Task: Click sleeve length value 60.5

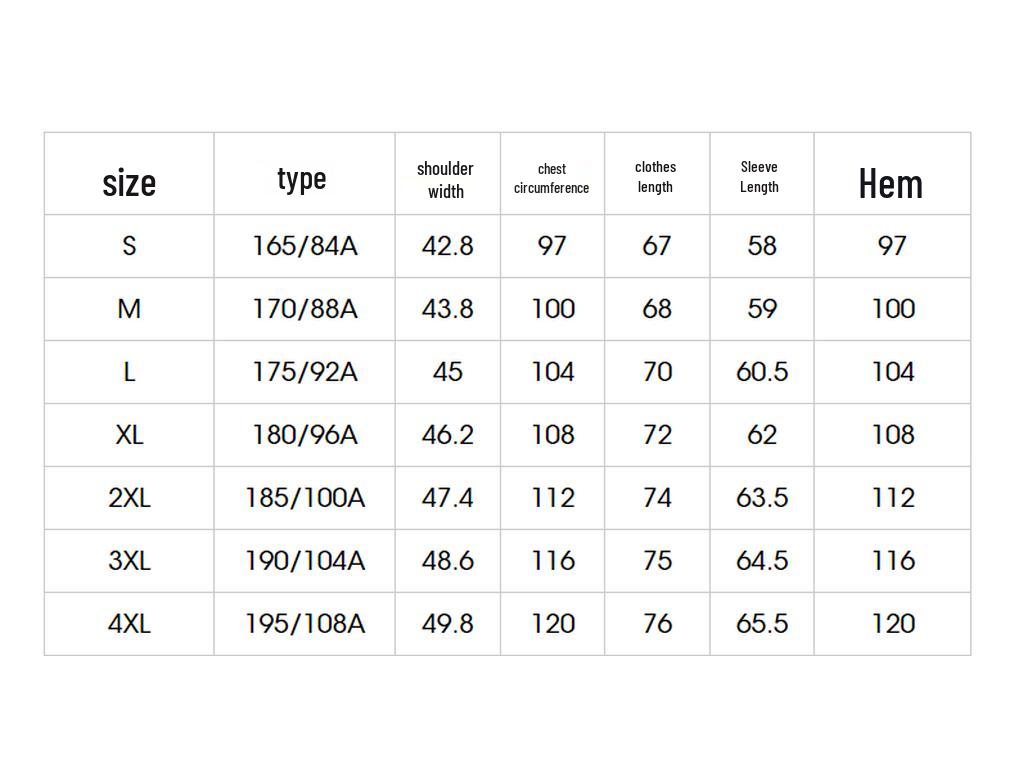Action: pos(762,372)
